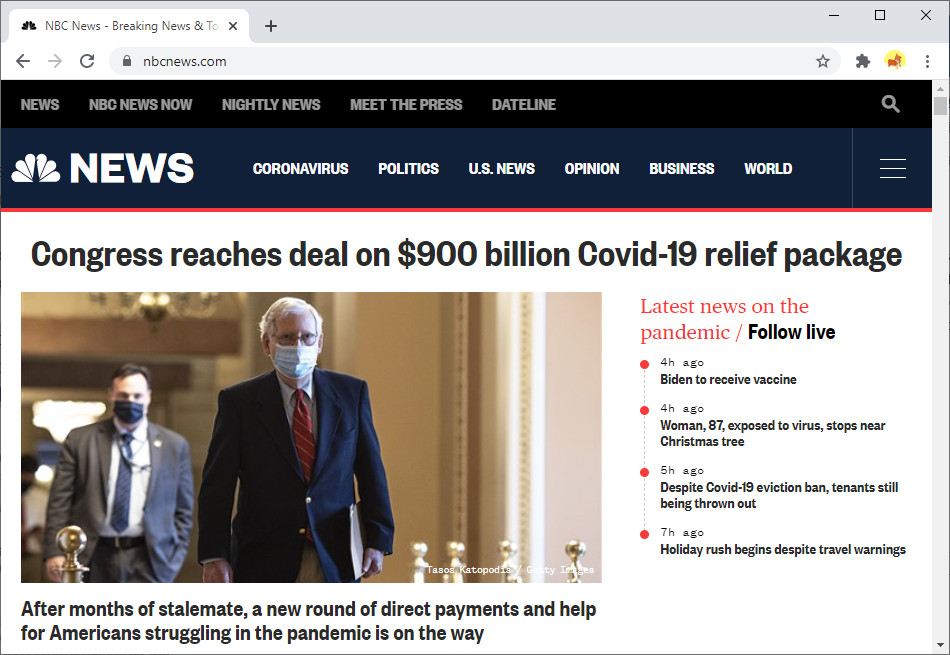The width and height of the screenshot is (950, 655).
Task: Open 'Biden to receive vaccine' story
Action: coord(728,379)
